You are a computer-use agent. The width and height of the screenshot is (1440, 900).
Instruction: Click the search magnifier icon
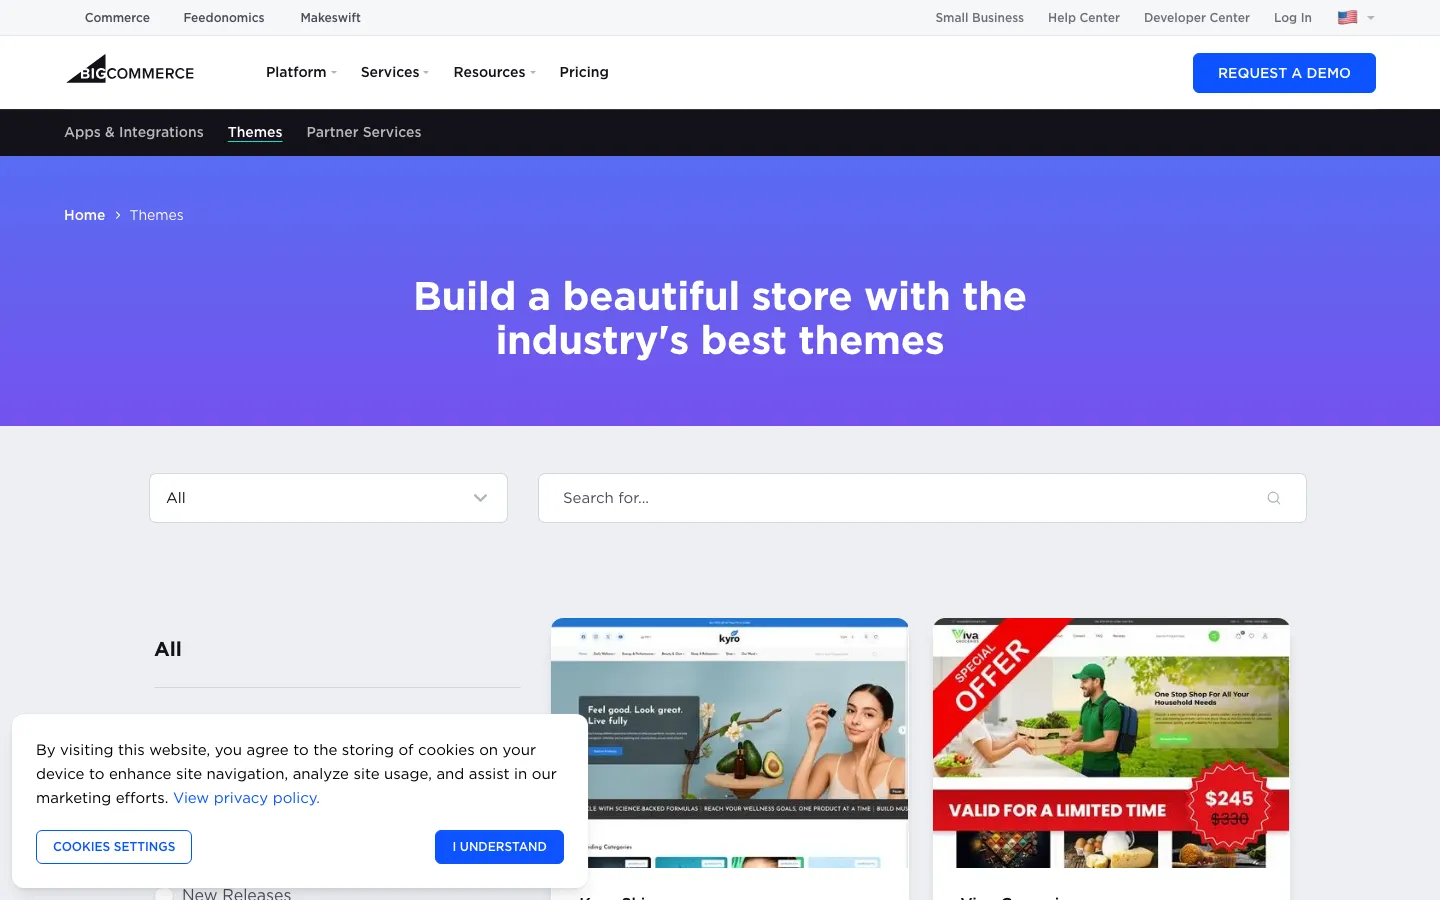[1273, 498]
